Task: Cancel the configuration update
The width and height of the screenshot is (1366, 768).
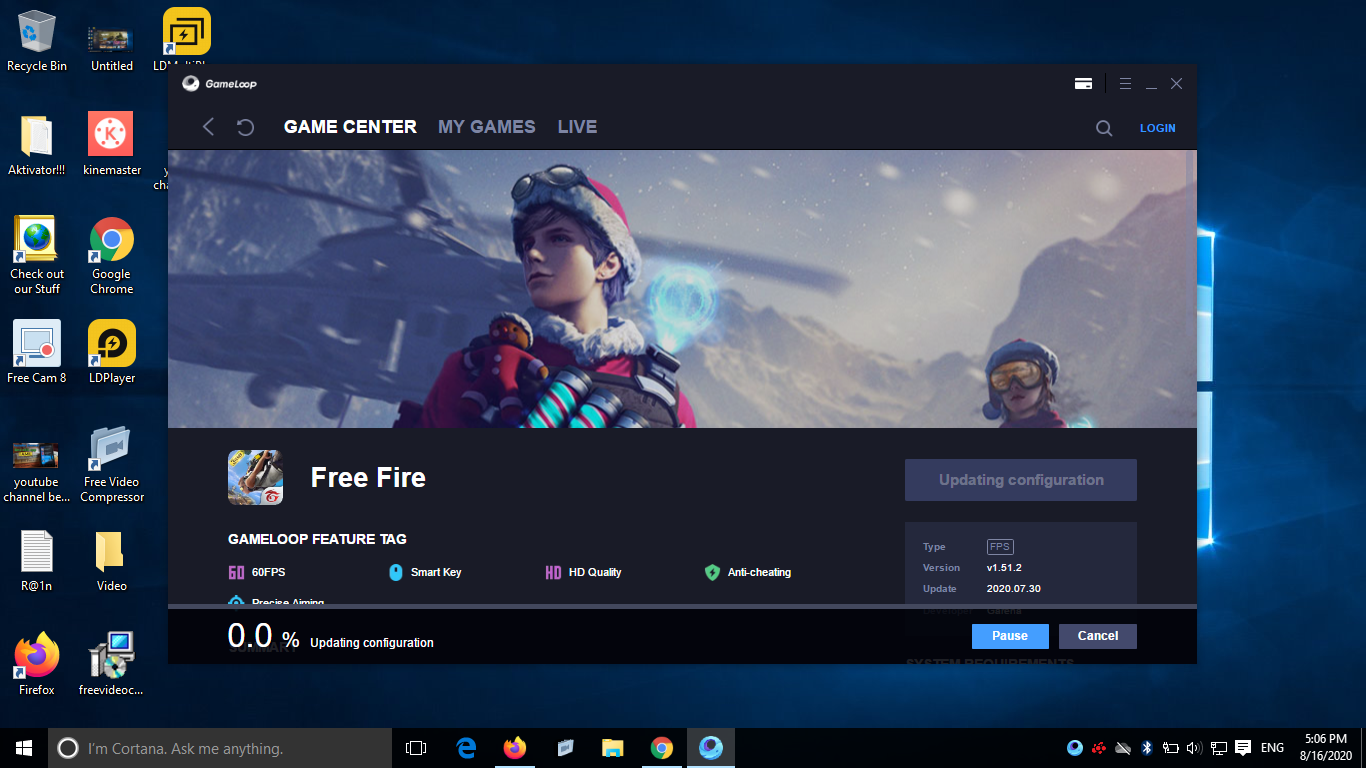Action: (1097, 636)
